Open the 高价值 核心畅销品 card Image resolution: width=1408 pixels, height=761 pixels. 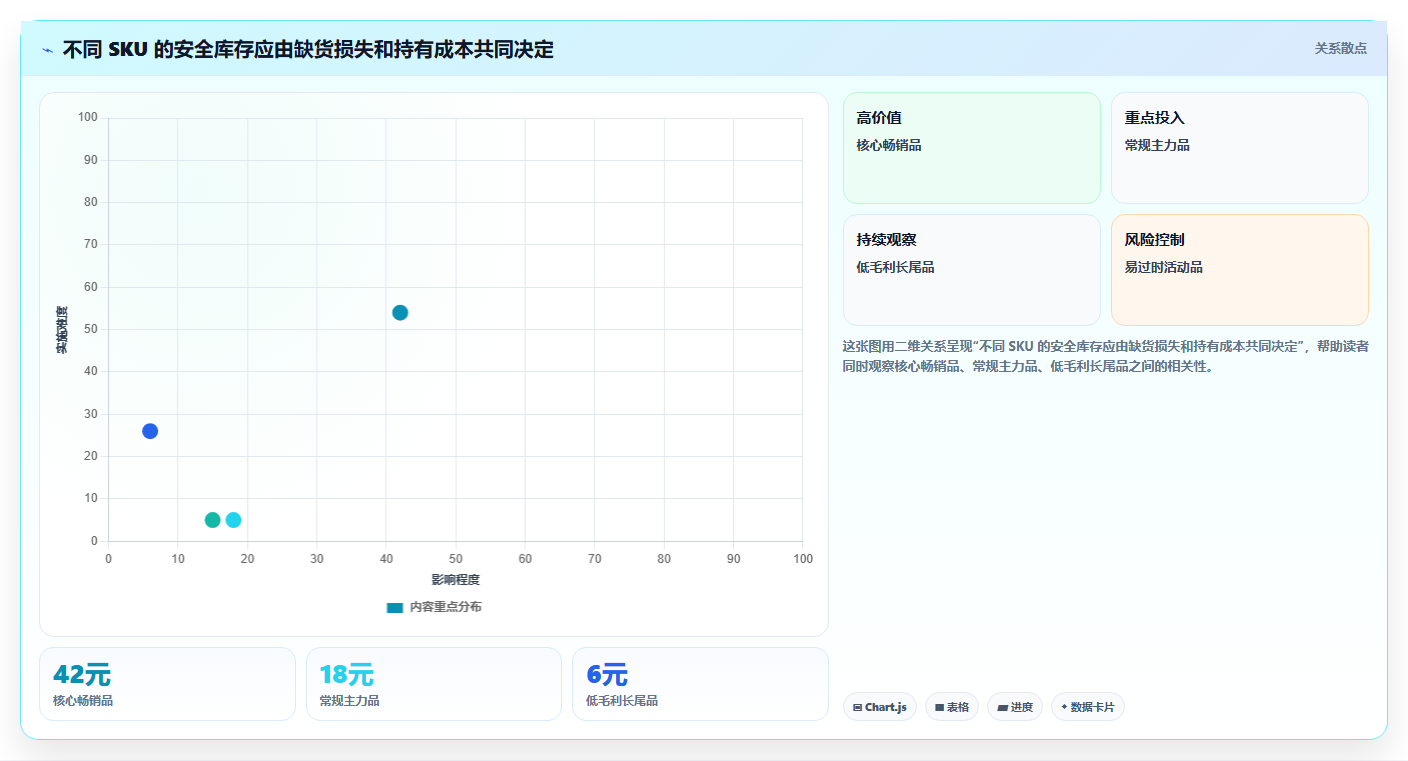[x=971, y=148]
